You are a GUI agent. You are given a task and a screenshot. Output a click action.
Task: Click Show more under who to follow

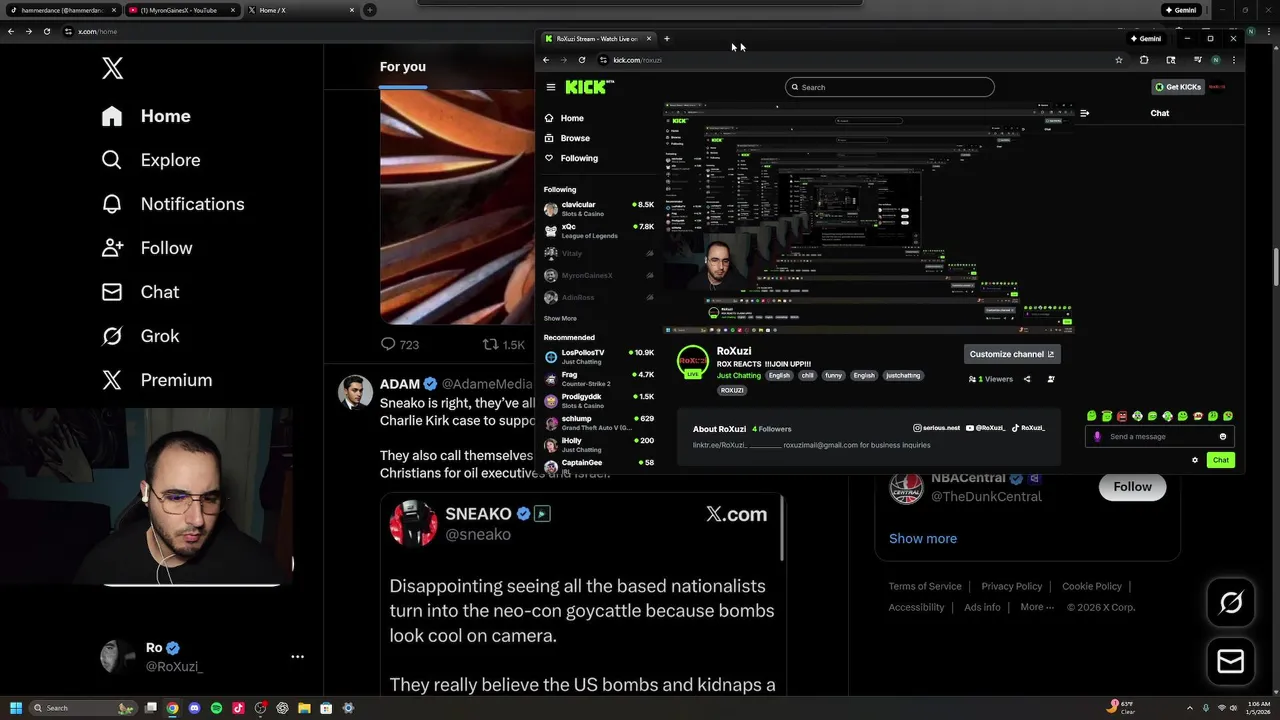[x=923, y=538]
